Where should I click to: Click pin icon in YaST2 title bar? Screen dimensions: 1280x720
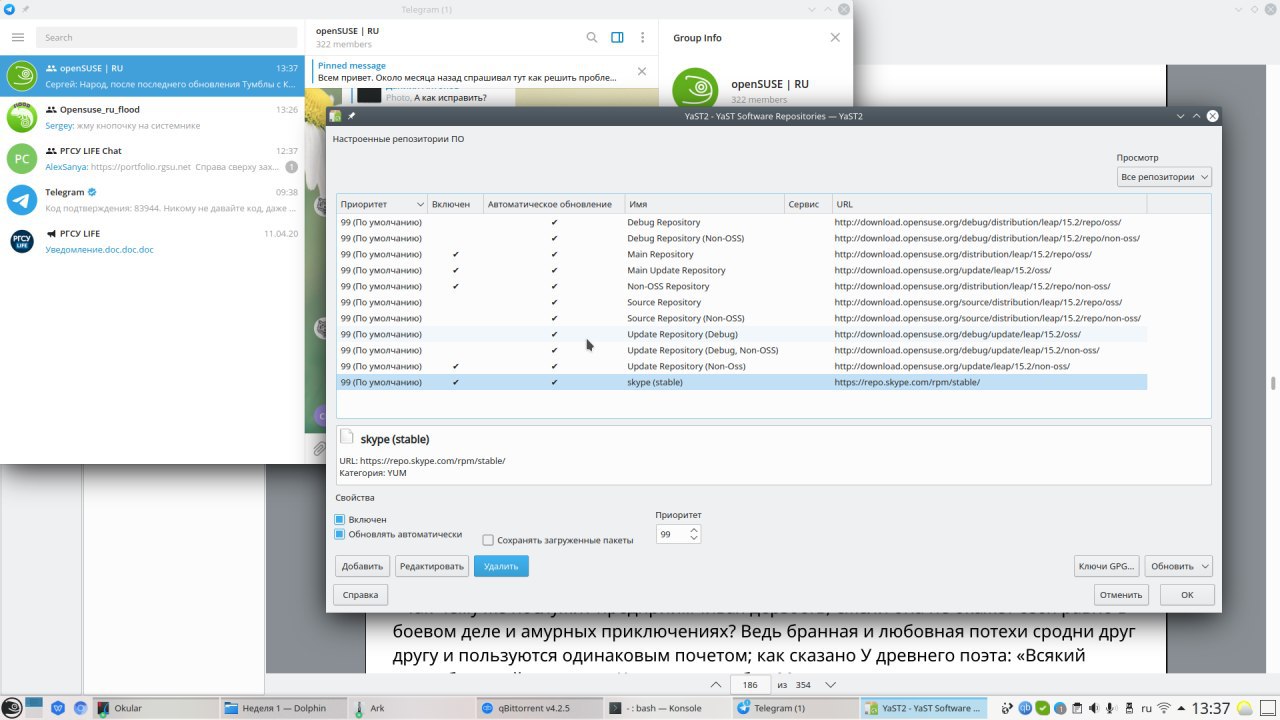pyautogui.click(x=351, y=116)
